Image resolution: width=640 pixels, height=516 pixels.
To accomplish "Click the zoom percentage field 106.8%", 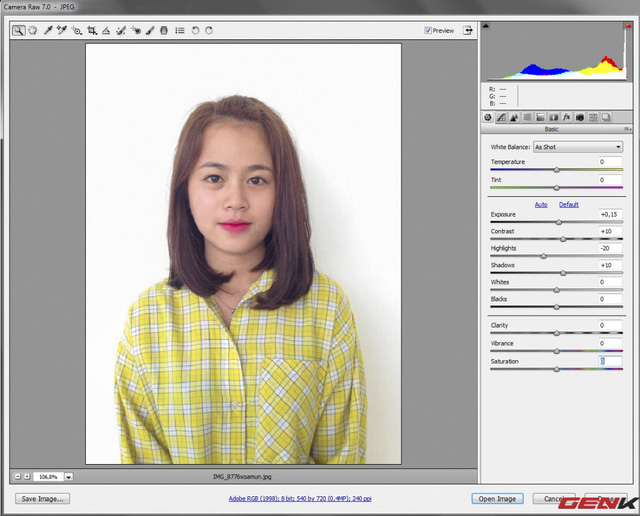I will point(48,477).
